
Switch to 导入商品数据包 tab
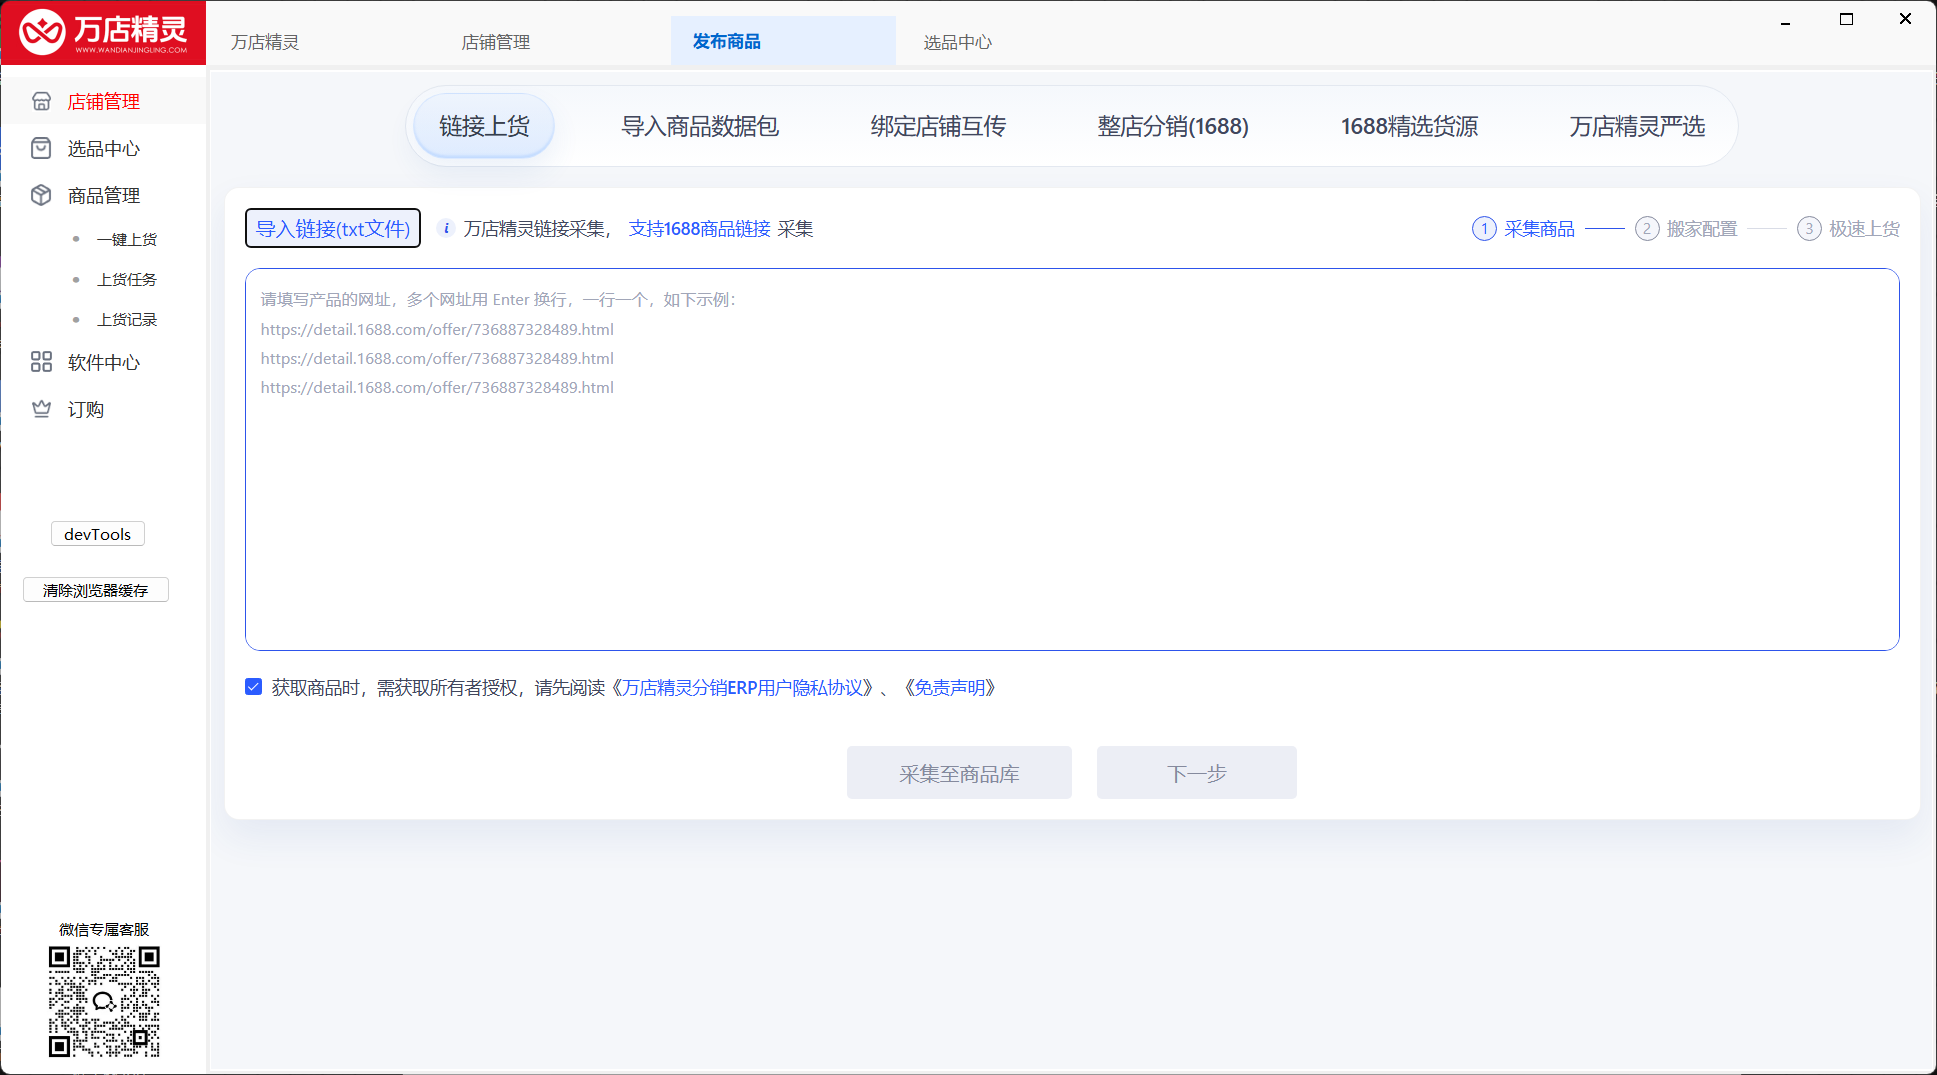click(x=700, y=126)
